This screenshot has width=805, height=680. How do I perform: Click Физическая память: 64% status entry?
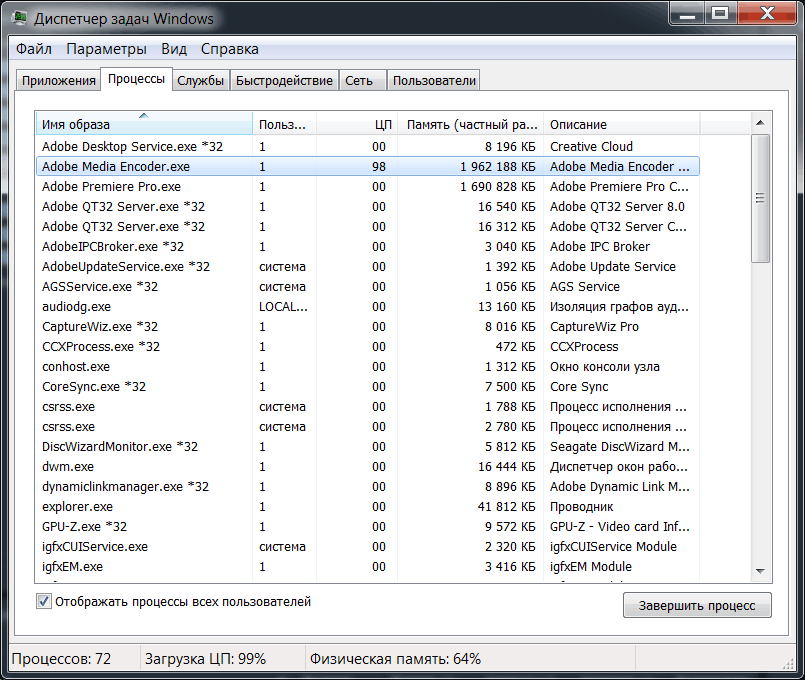395,658
